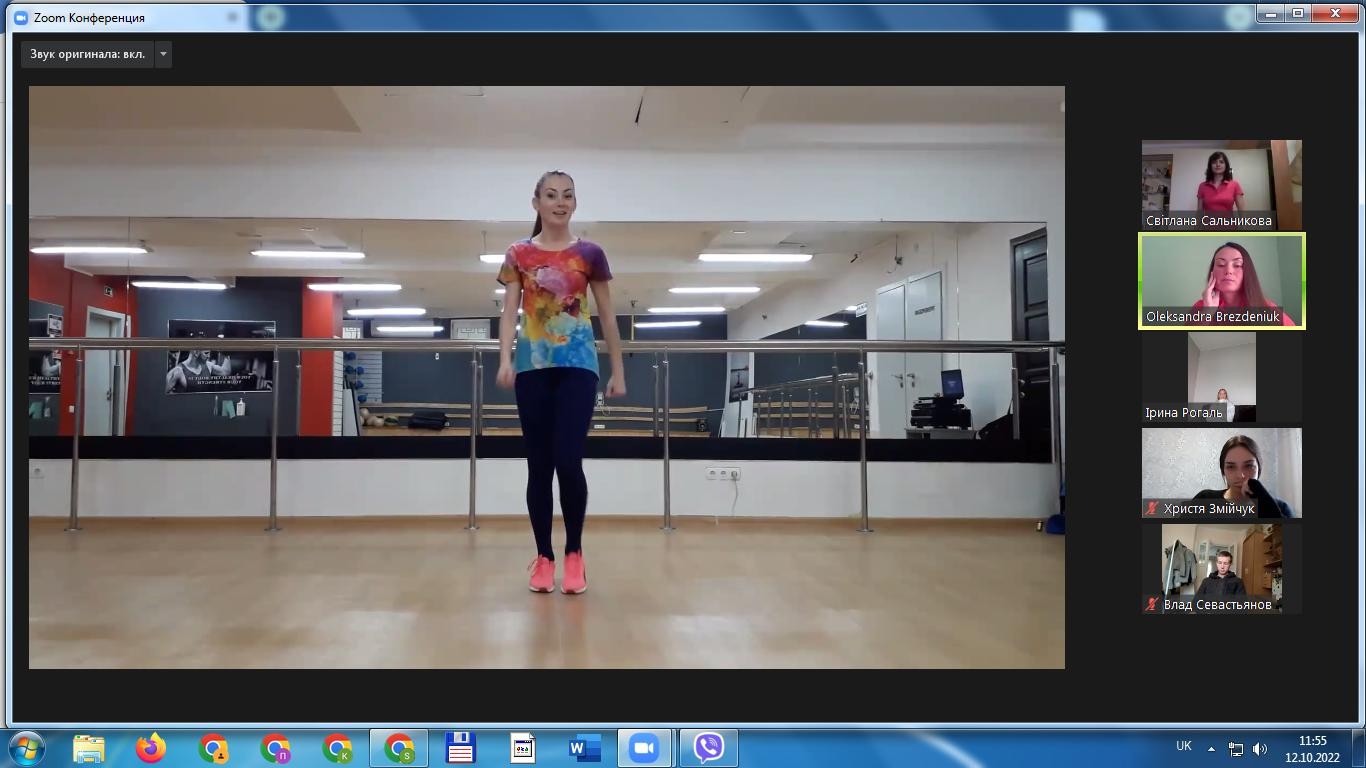Click the Windows Start button
The image size is (1366, 768).
(26, 748)
